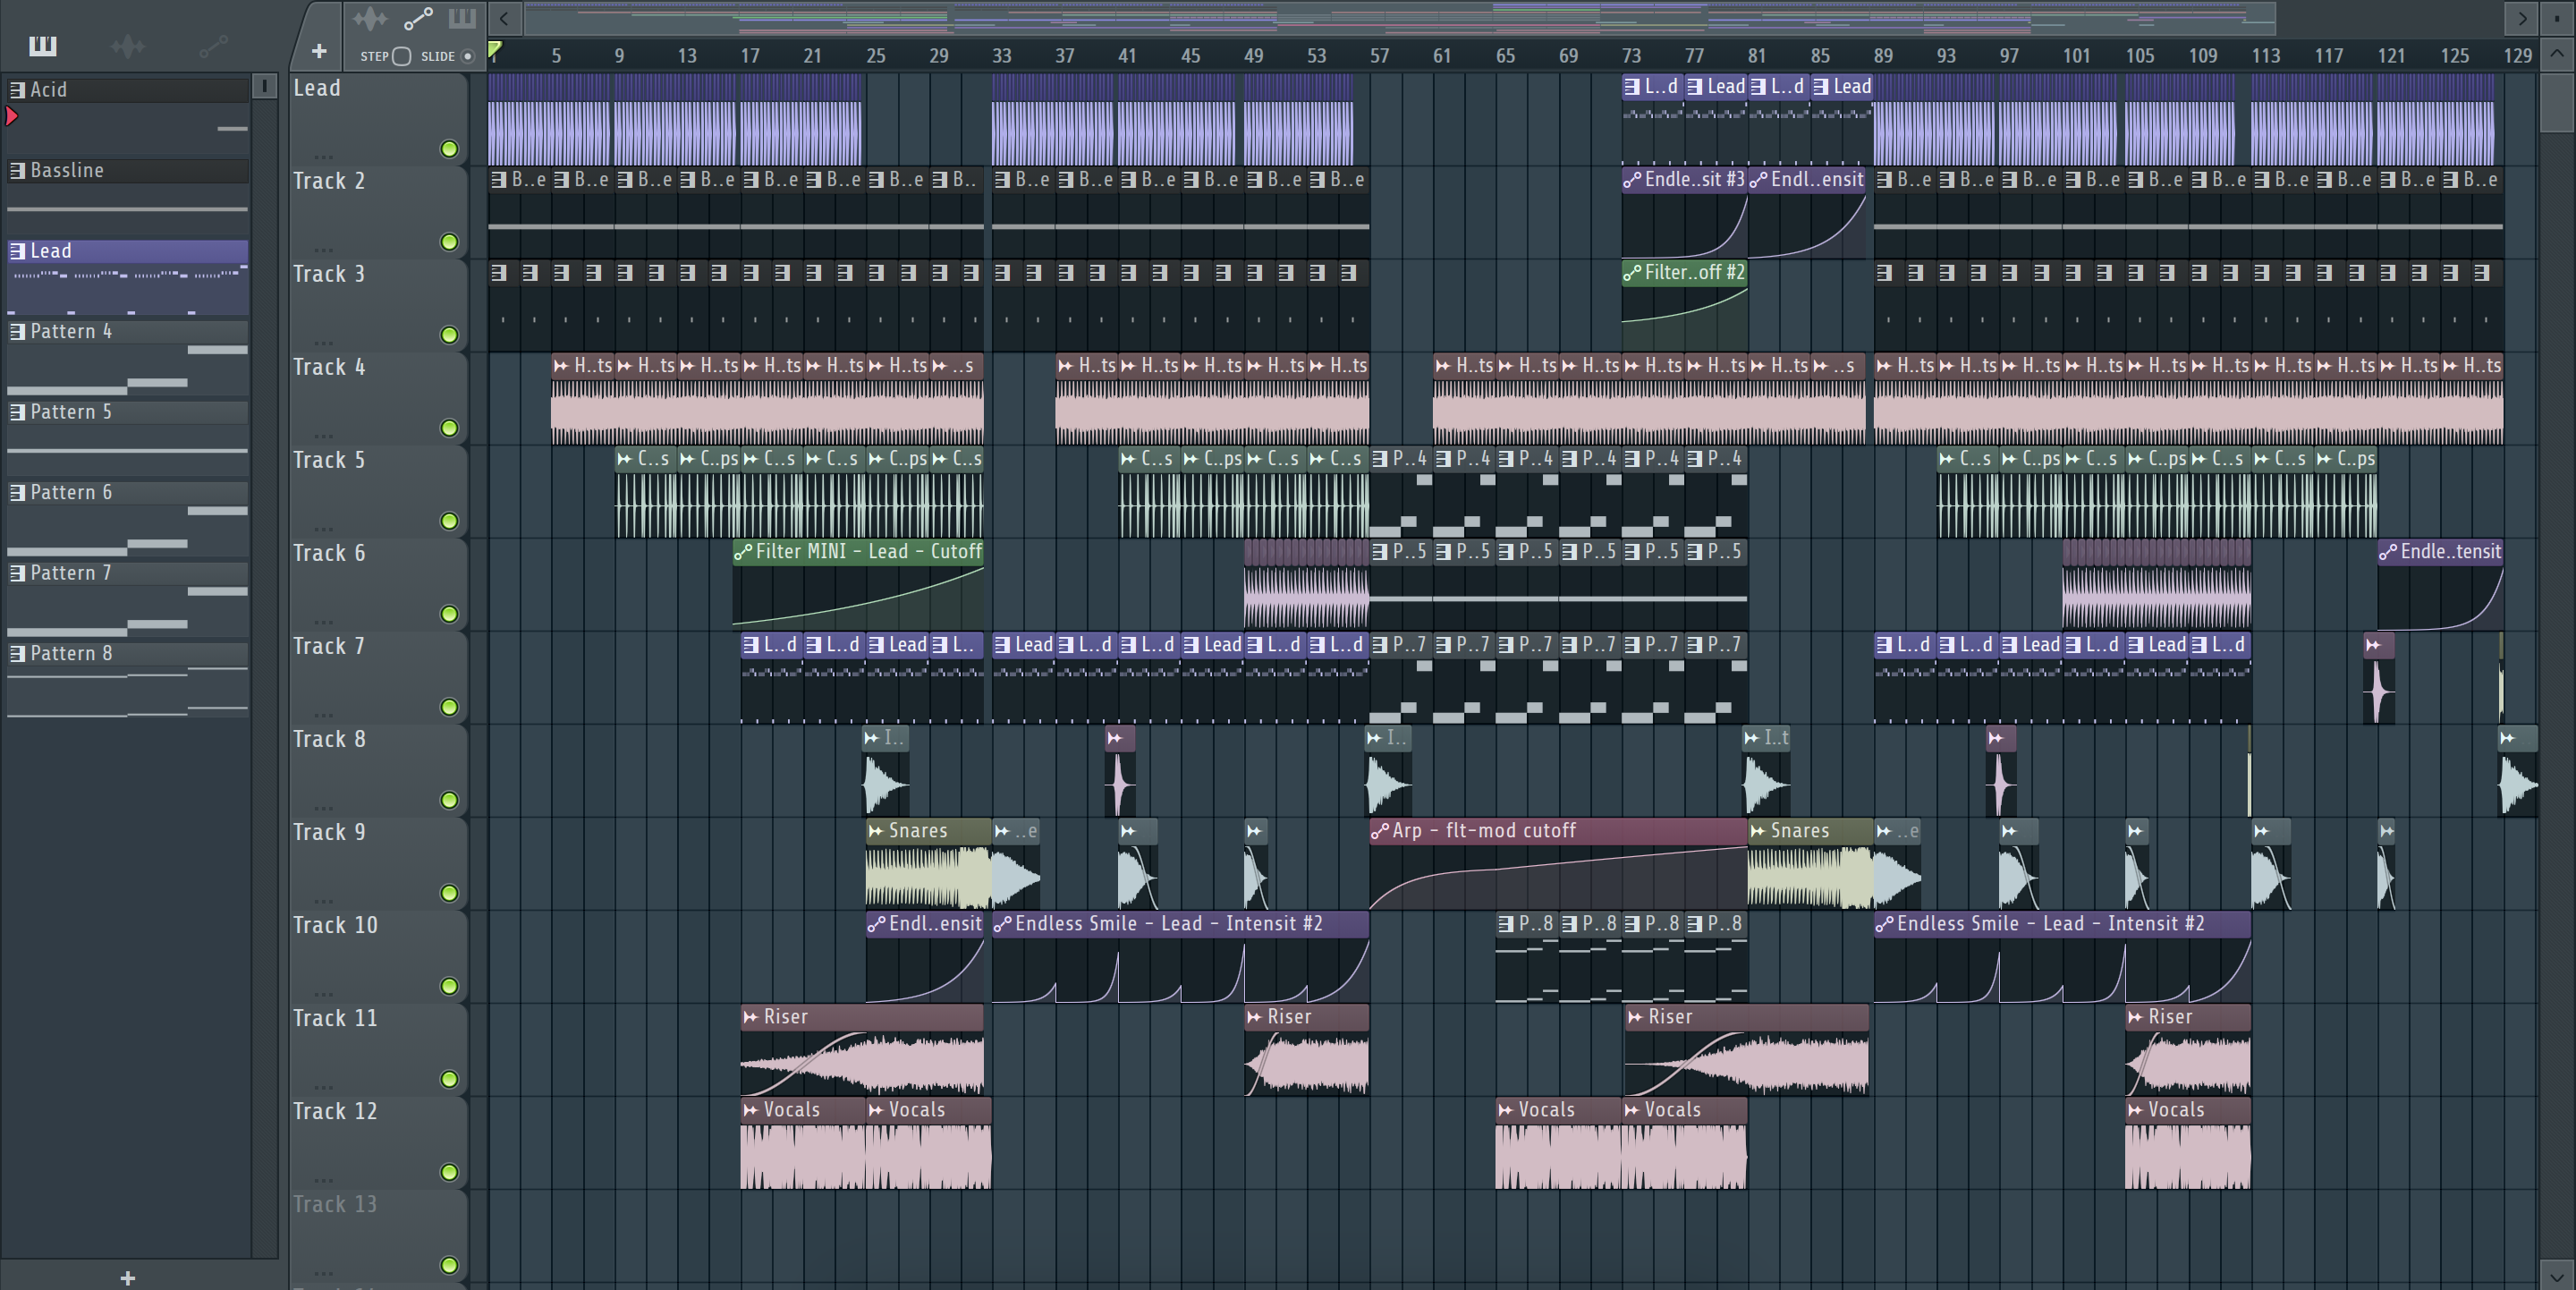
Task: Click the scroll down arrow of vertical scrollbar
Action: [x=2556, y=1275]
